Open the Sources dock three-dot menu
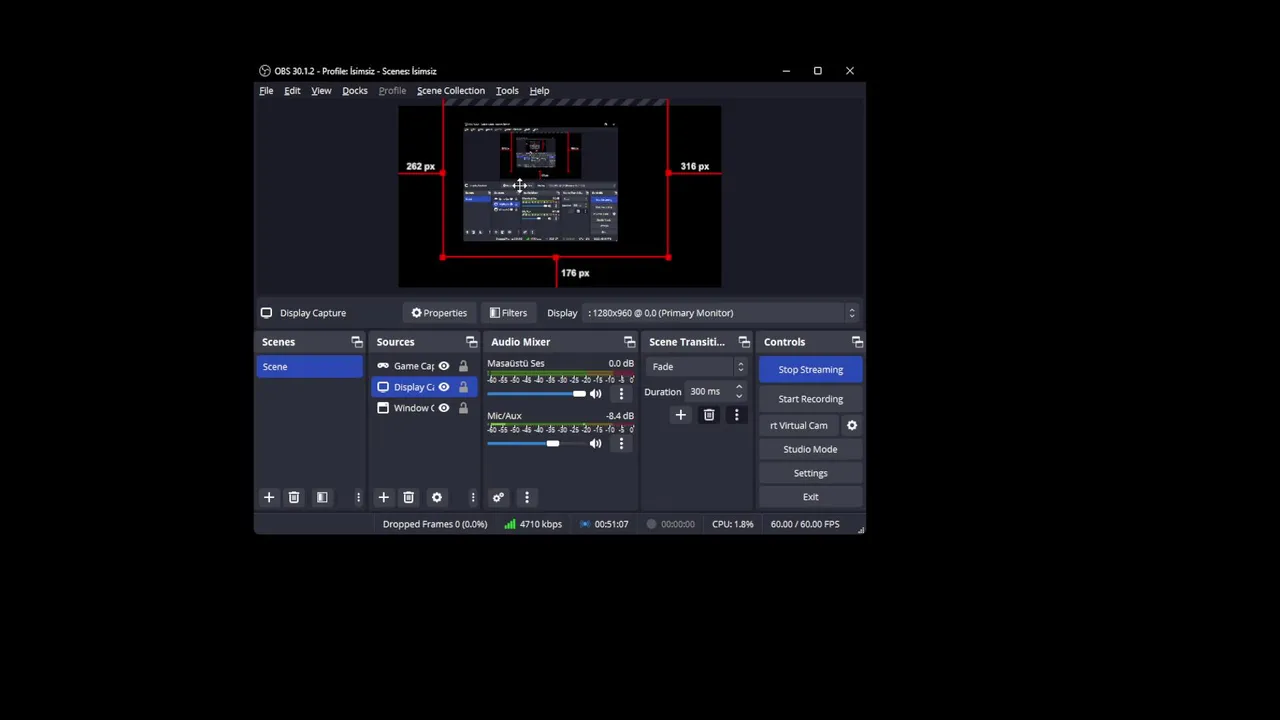 (x=473, y=497)
